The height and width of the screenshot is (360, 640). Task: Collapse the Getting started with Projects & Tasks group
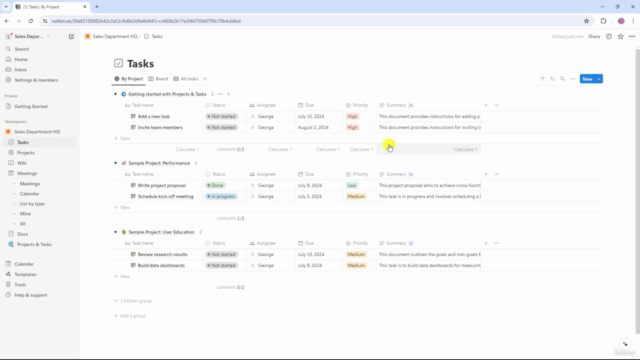(x=116, y=94)
